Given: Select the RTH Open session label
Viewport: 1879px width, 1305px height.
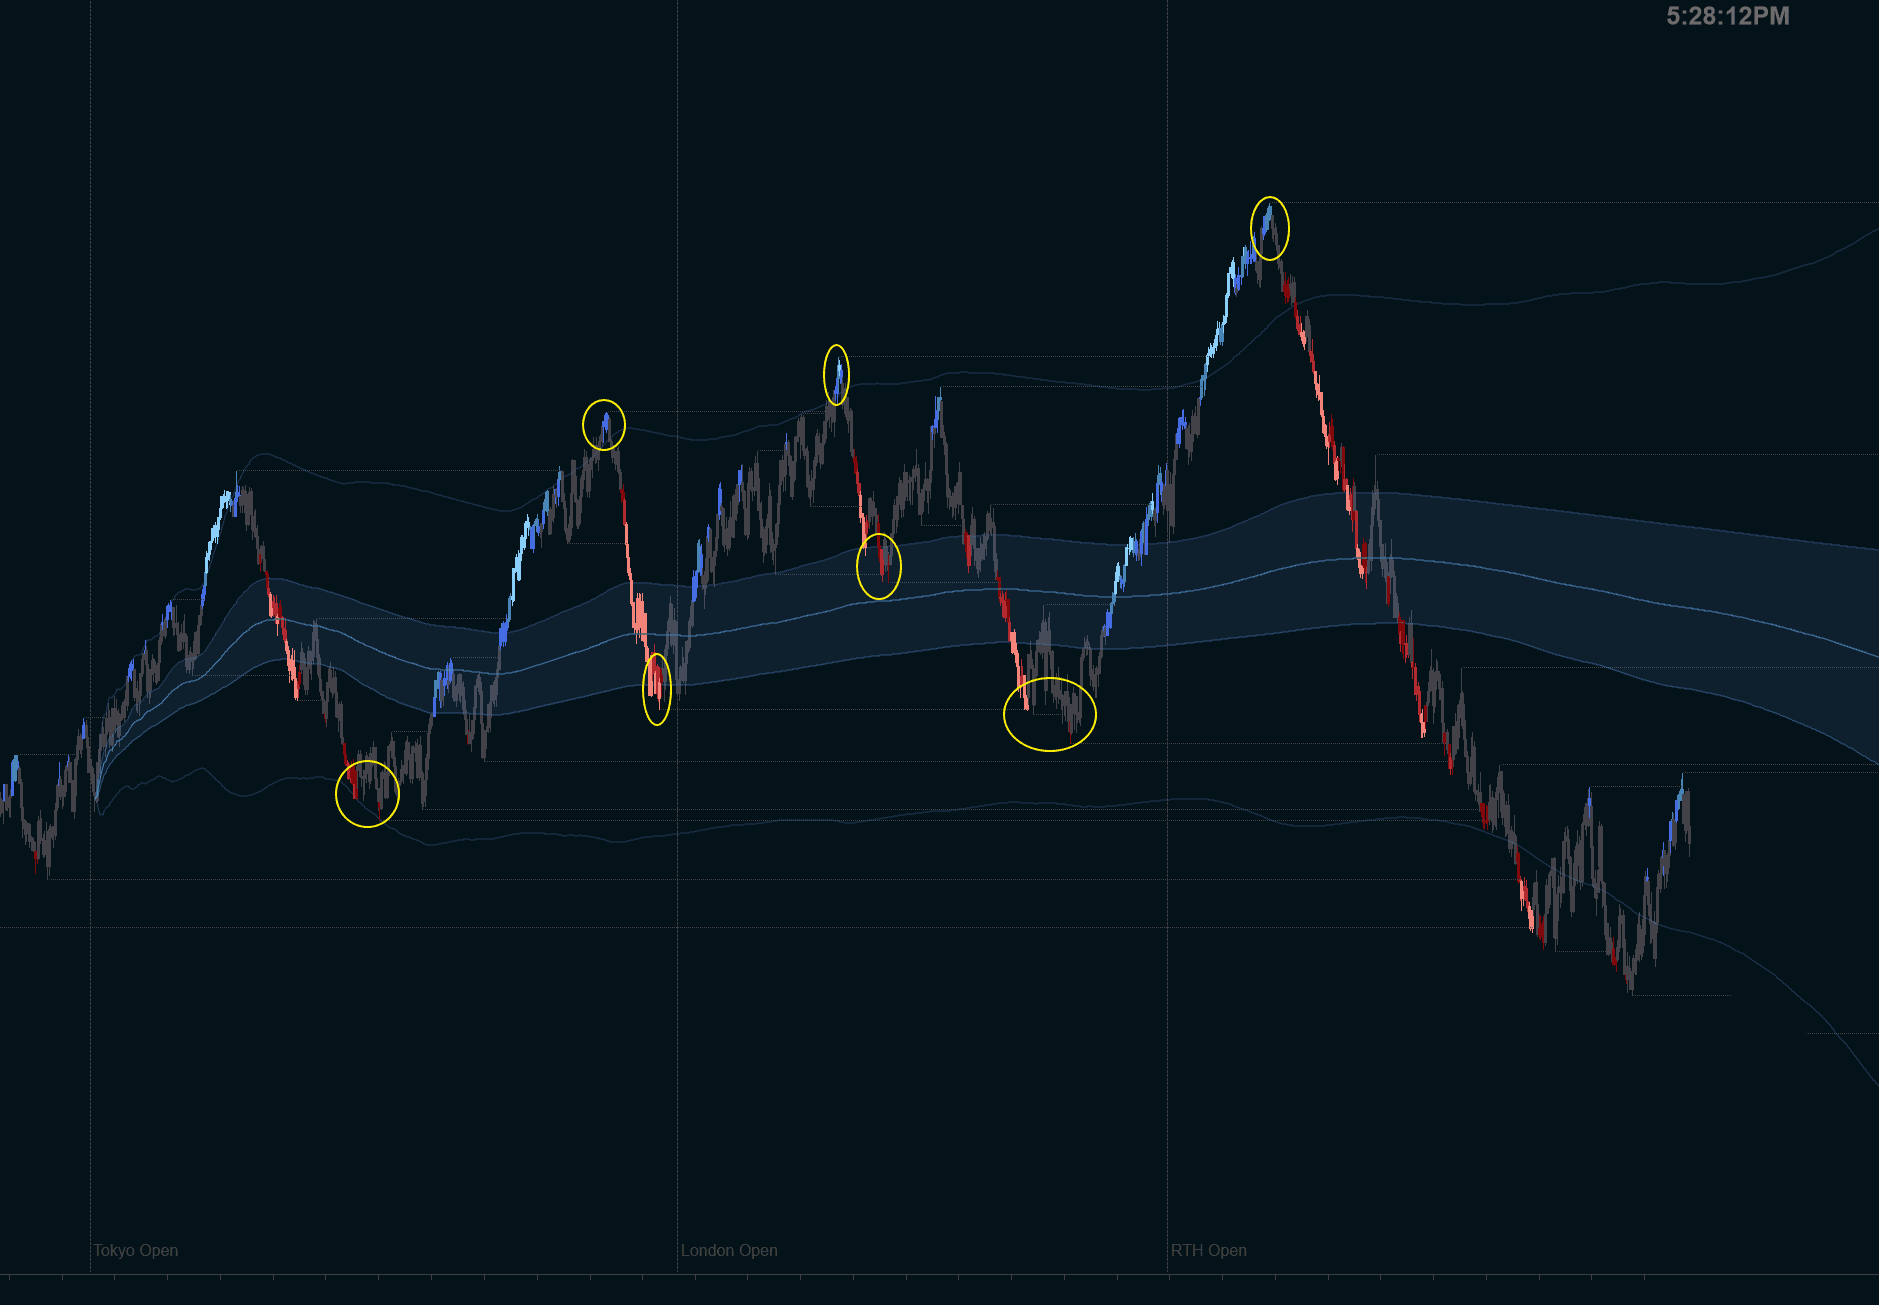Looking at the screenshot, I should [1209, 1250].
